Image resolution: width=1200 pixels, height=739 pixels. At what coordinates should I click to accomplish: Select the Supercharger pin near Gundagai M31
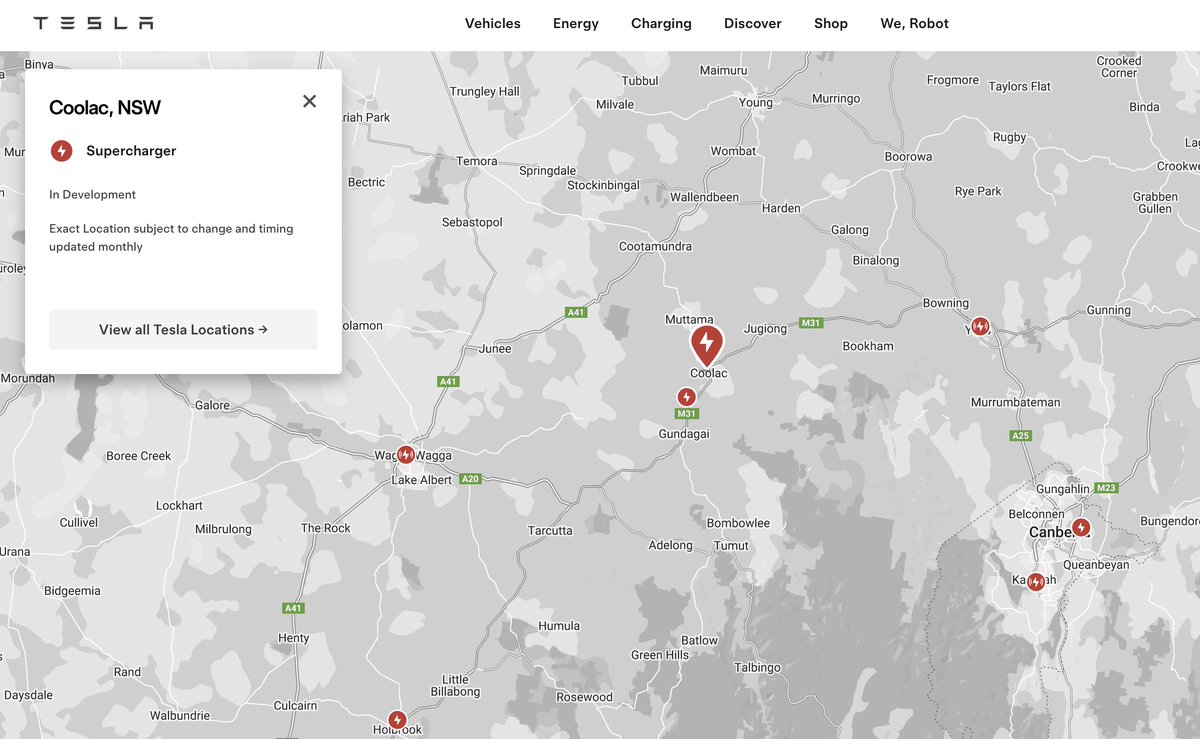686,397
